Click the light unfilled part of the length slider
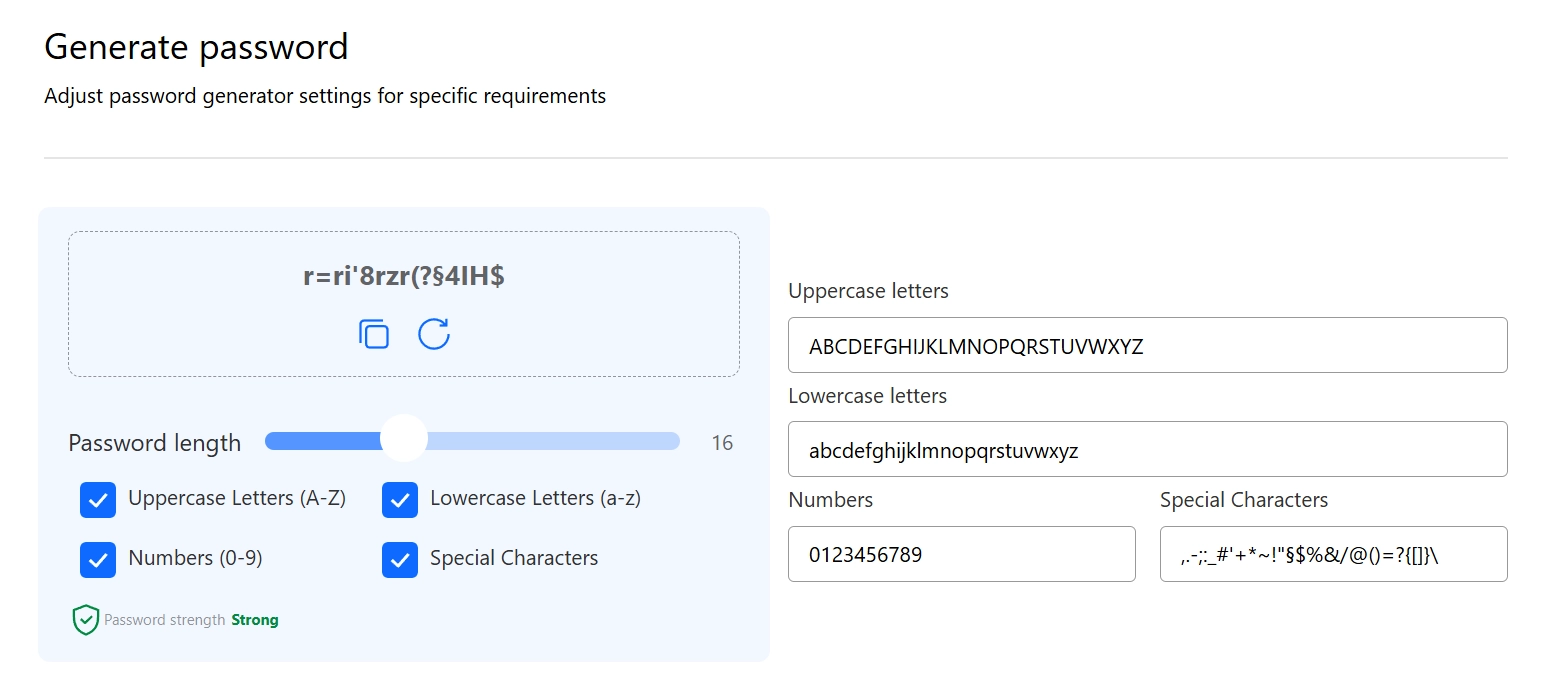This screenshot has height=699, width=1545. pos(553,441)
